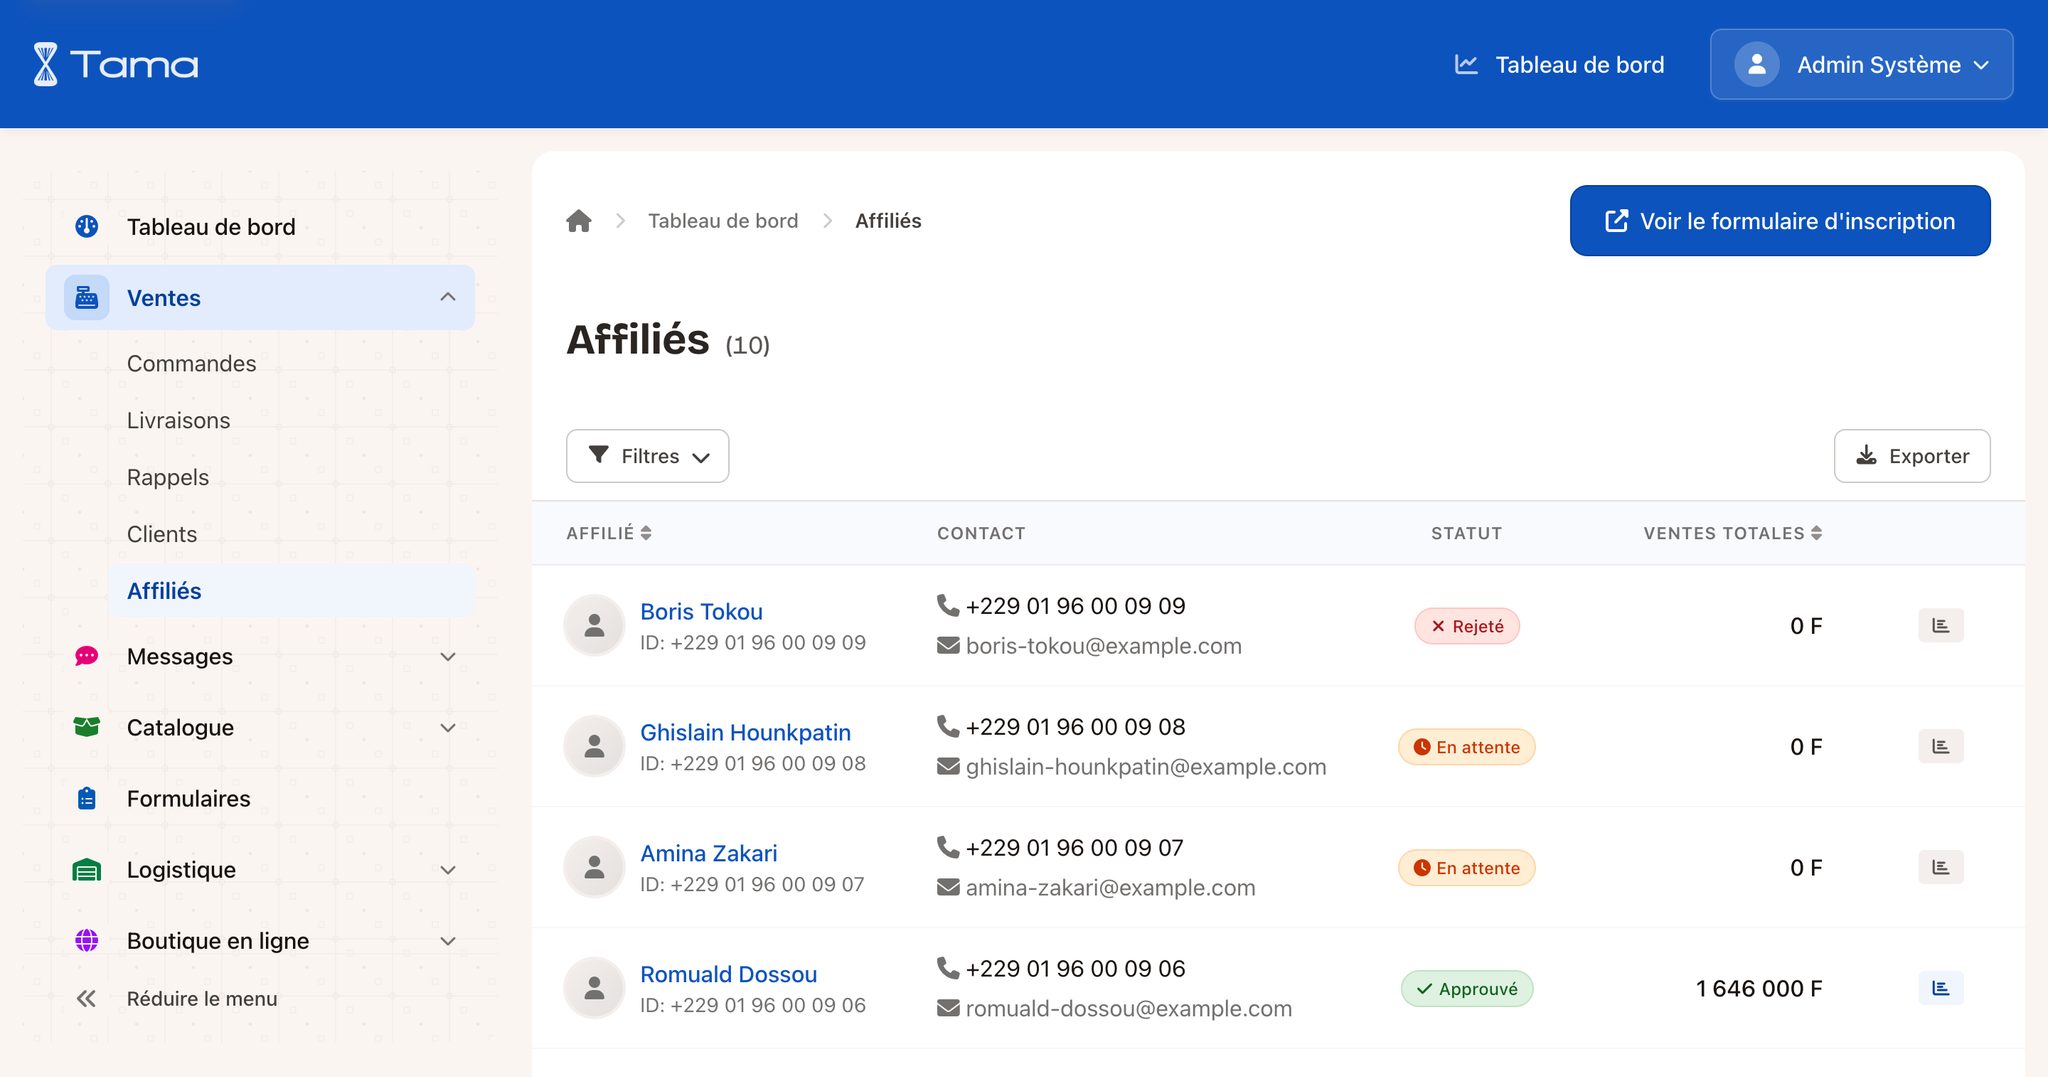This screenshot has width=2048, height=1077.
Task: Collapse the Ventes menu section
Action: point(448,298)
